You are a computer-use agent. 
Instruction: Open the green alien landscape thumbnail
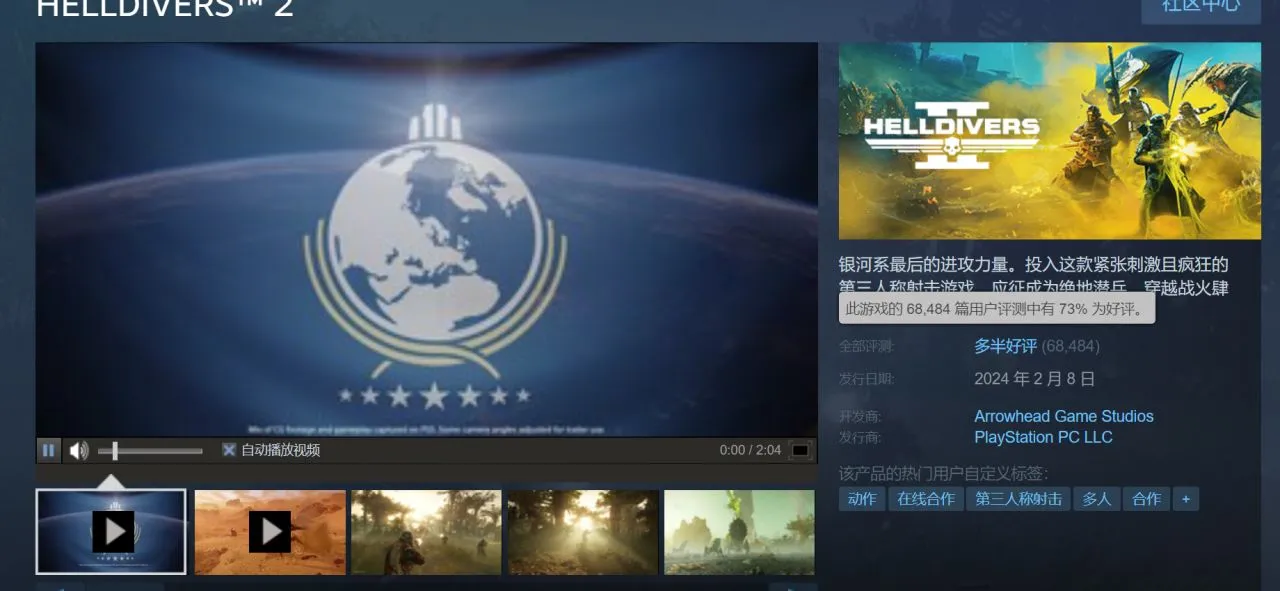(x=739, y=532)
